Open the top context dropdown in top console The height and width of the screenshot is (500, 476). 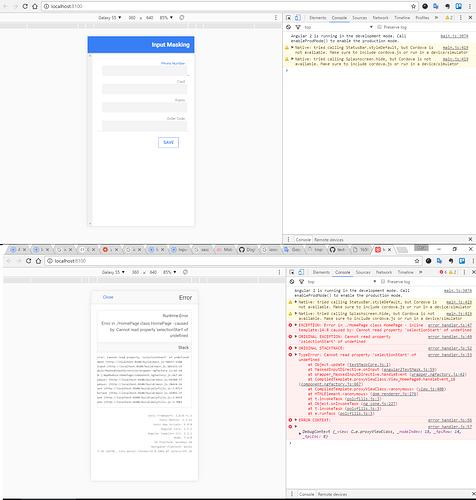point(338,27)
